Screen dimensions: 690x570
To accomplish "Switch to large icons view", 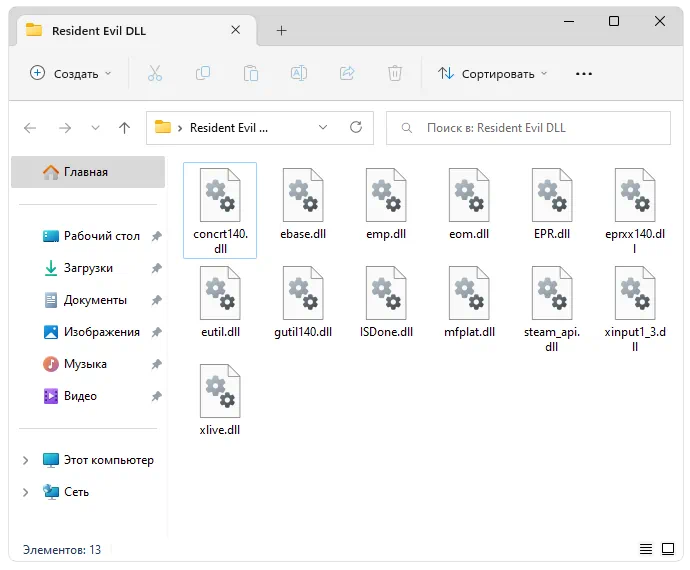I will pos(668,549).
